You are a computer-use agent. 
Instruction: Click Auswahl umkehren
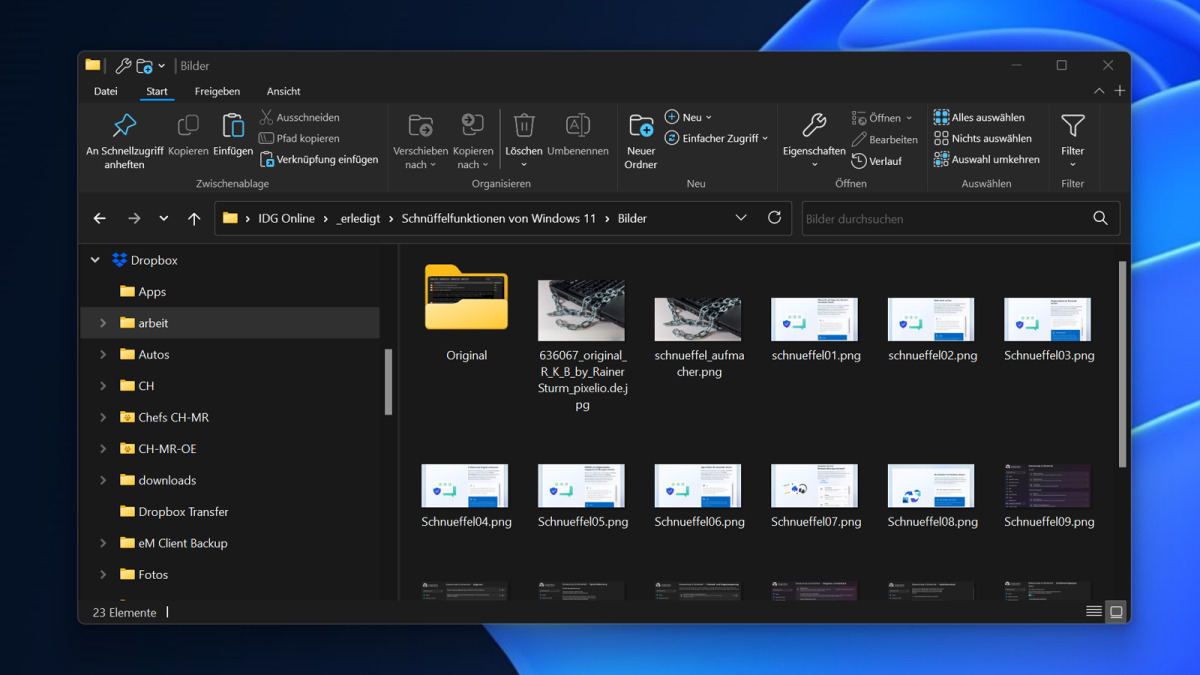(987, 160)
